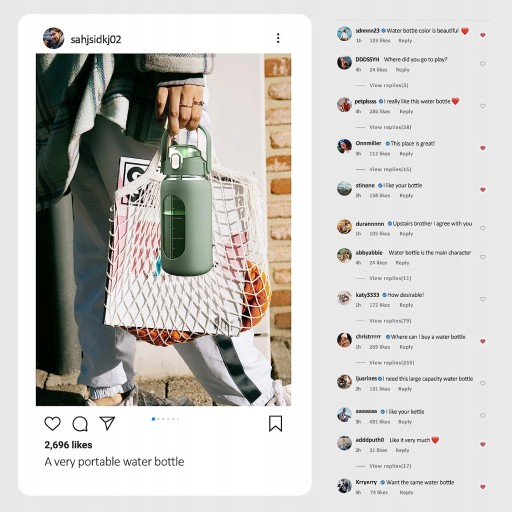View who liked via 2,696 likes
The height and width of the screenshot is (512, 512).
(x=68, y=445)
